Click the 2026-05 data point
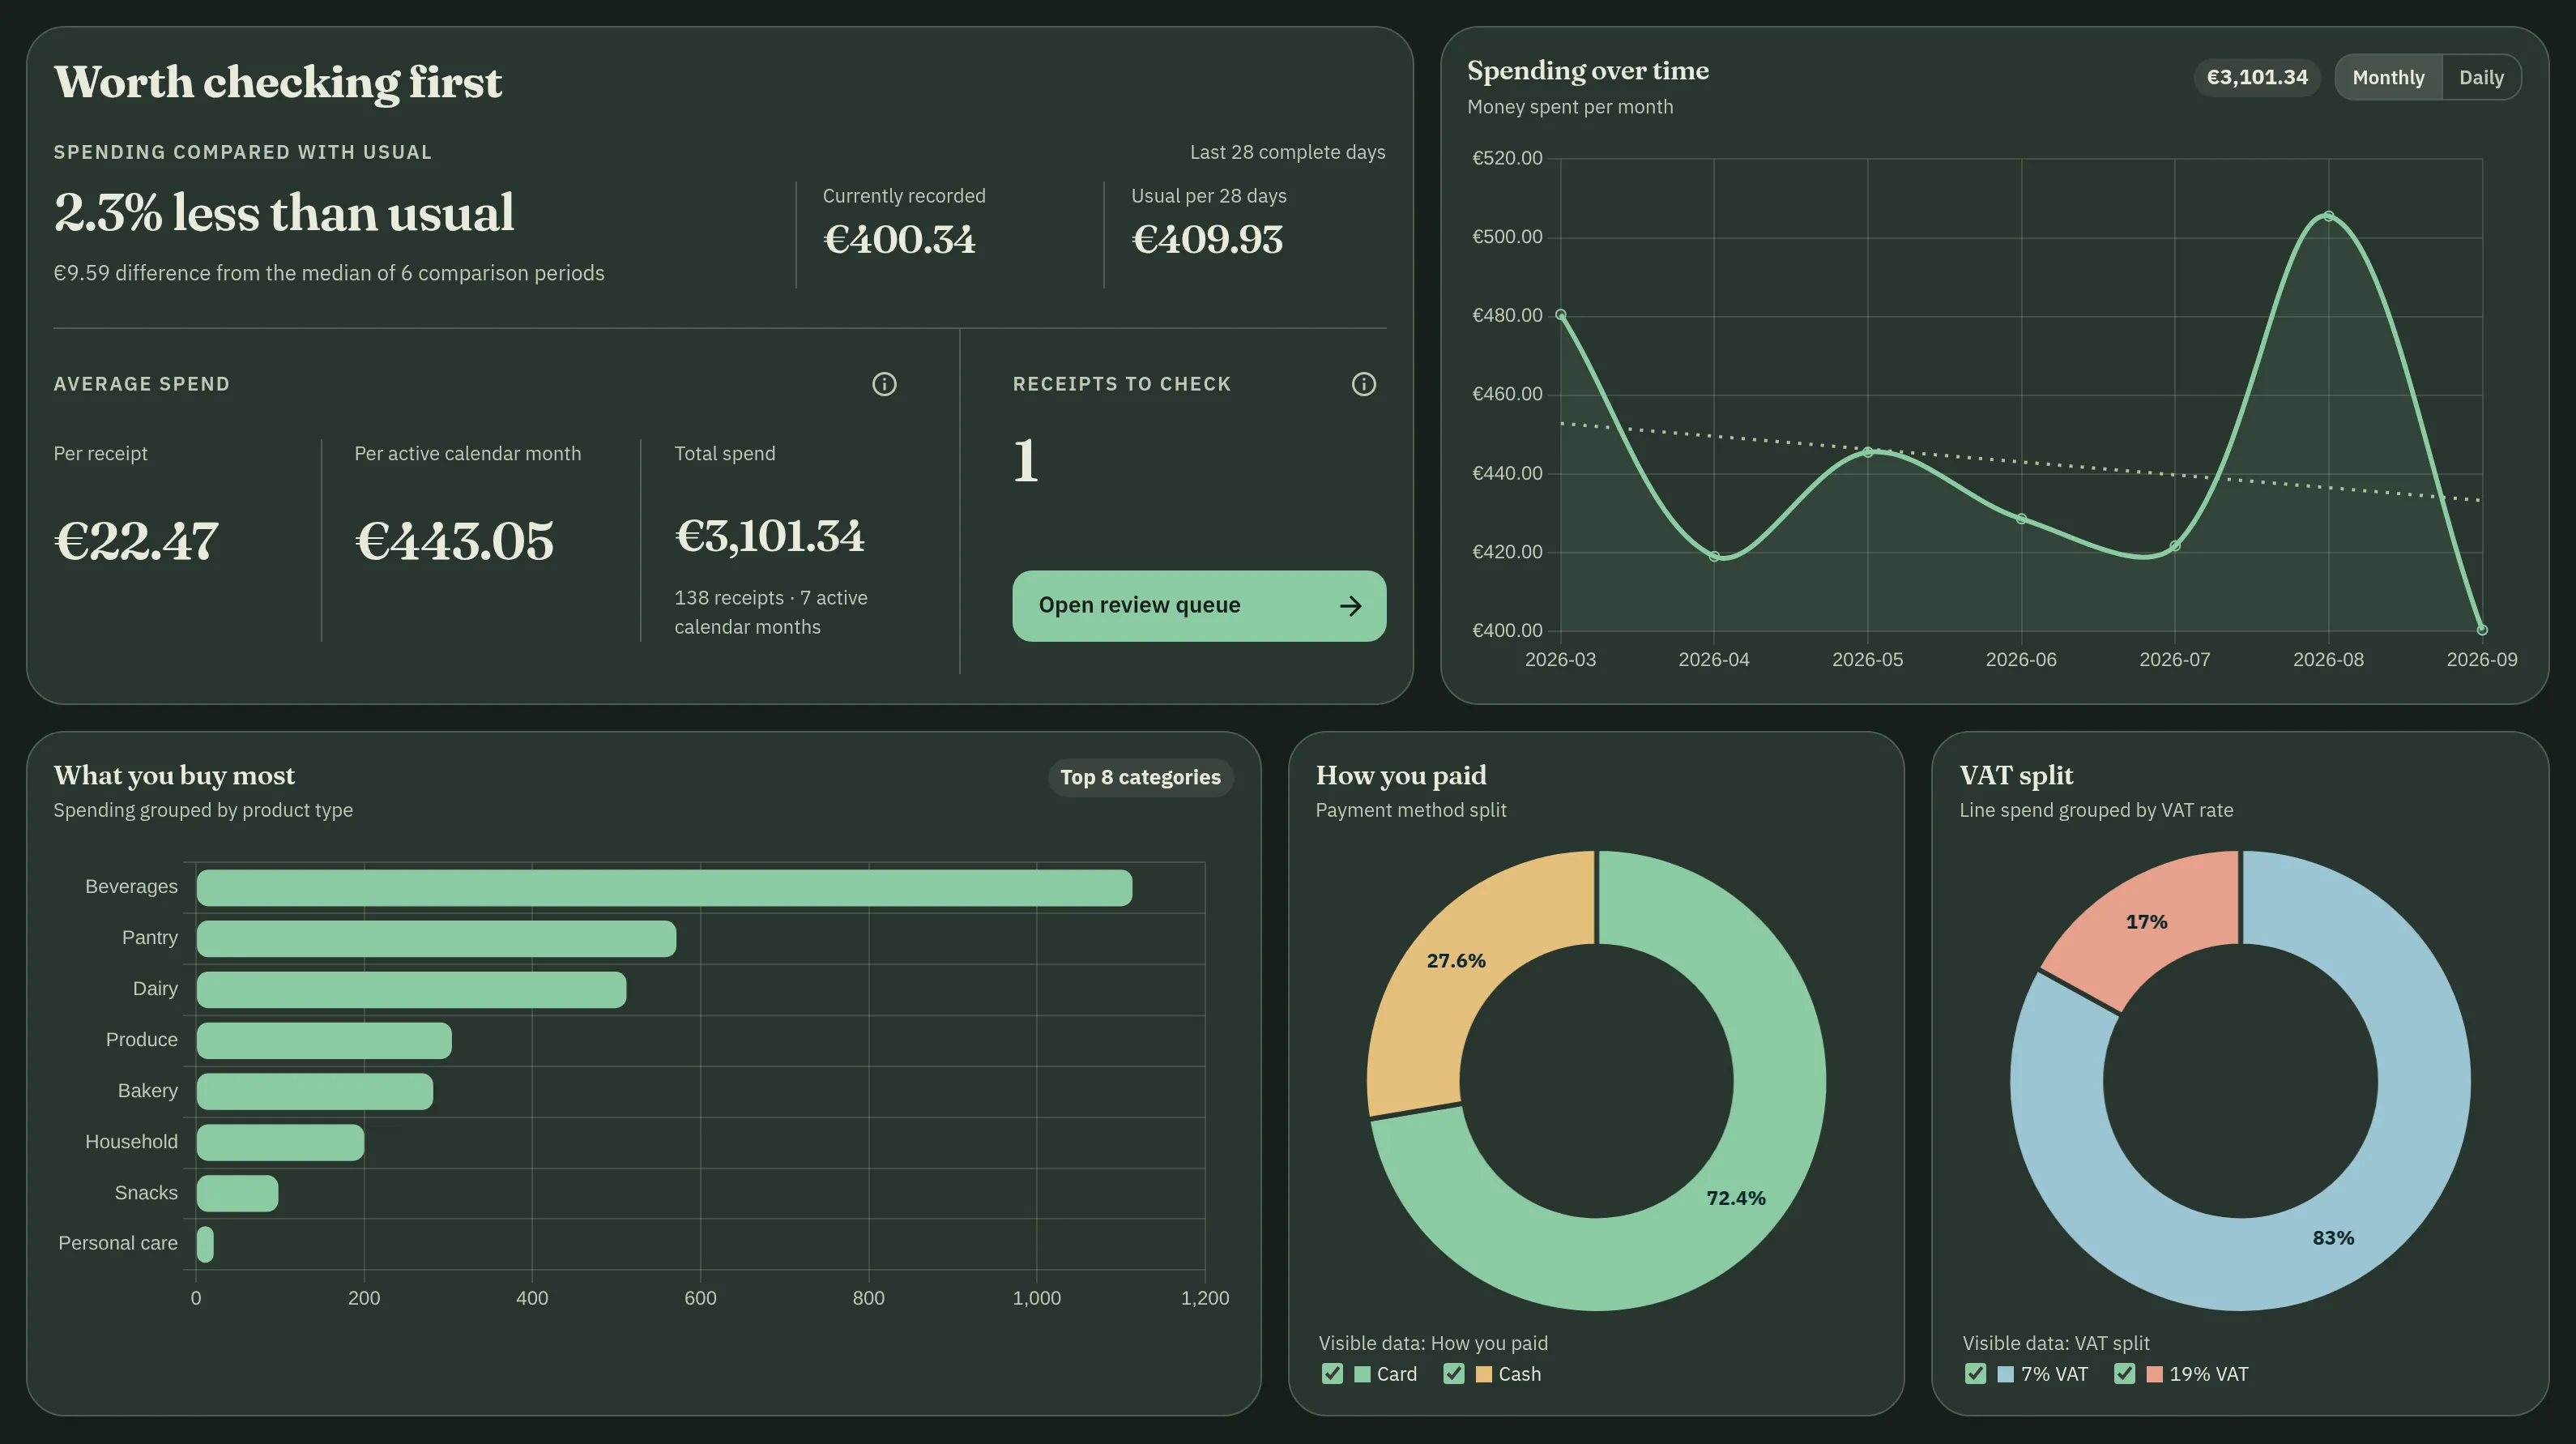2576x1444 pixels. (1868, 452)
